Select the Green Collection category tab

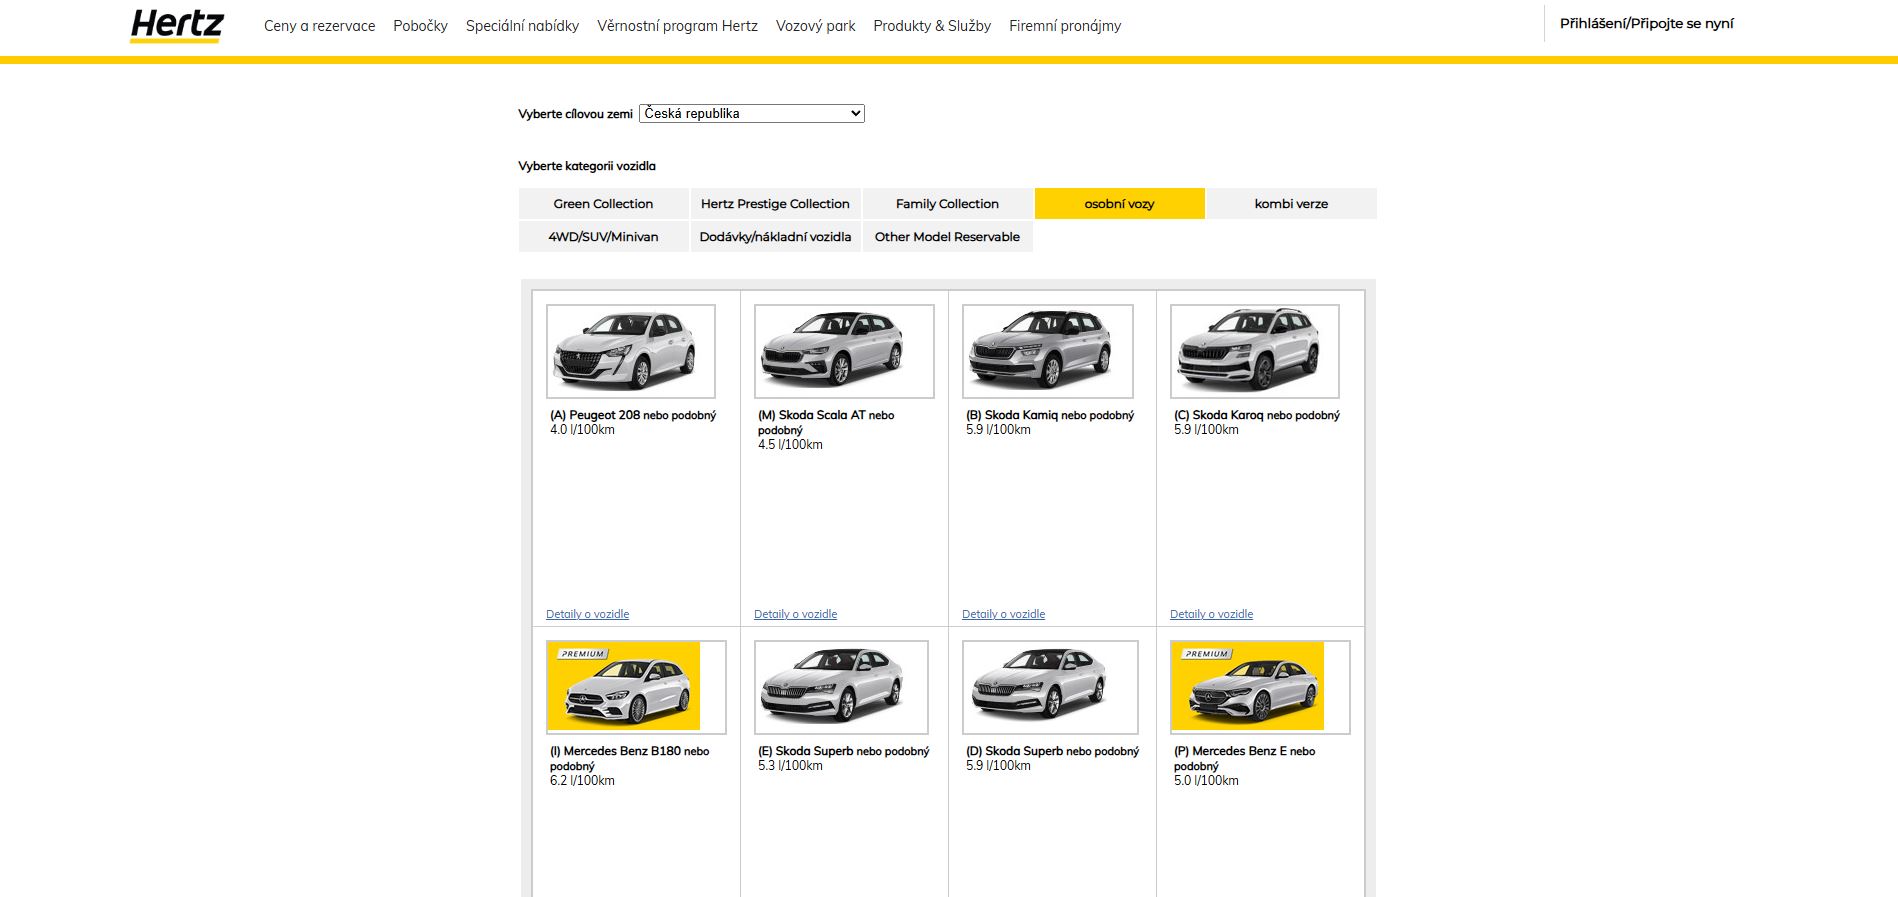(x=603, y=203)
